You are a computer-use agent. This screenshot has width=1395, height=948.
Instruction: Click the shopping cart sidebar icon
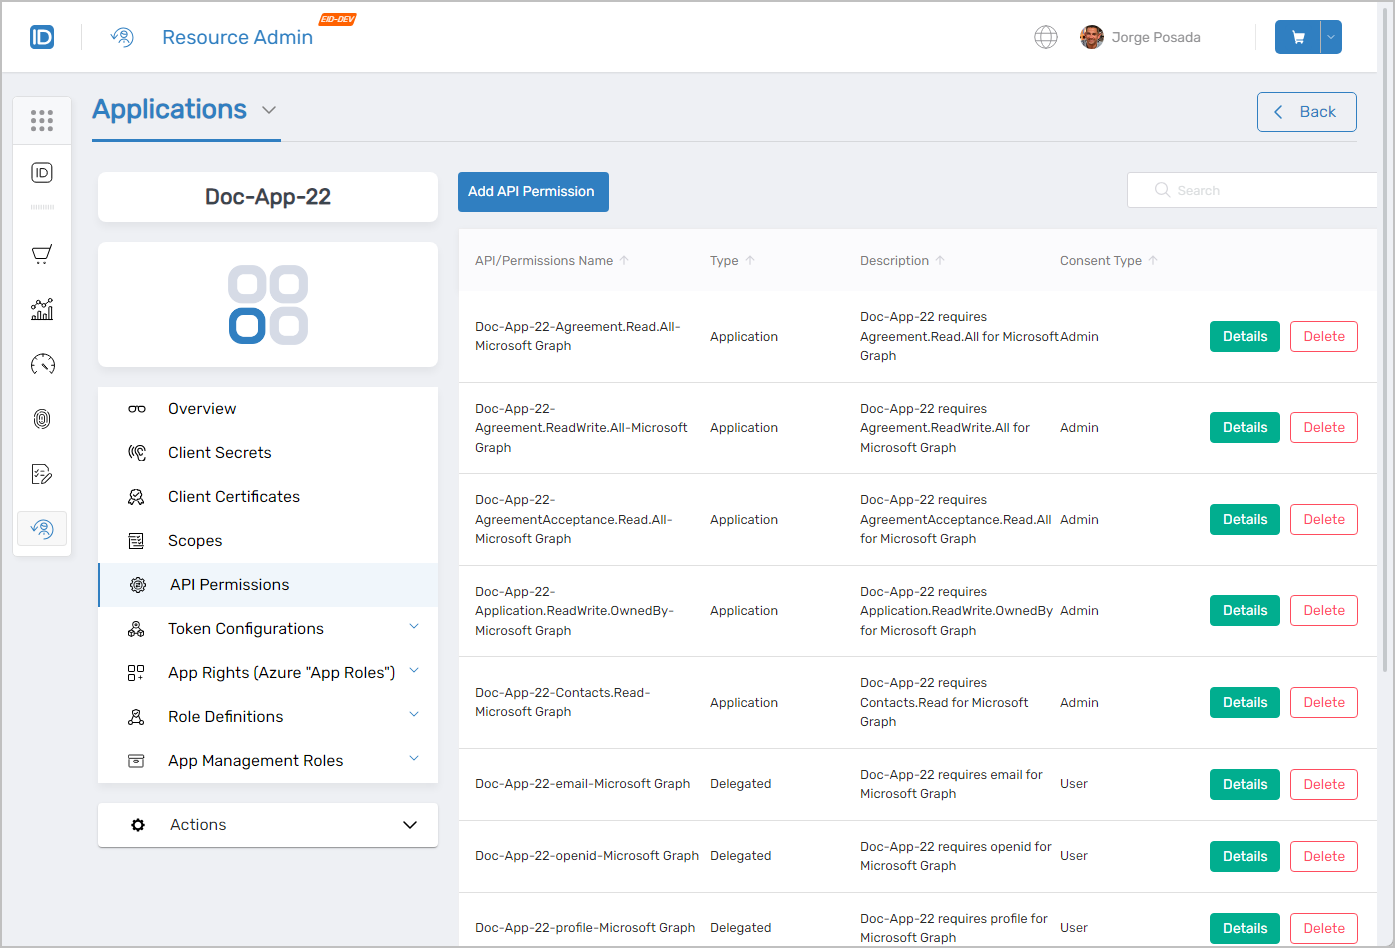[41, 254]
